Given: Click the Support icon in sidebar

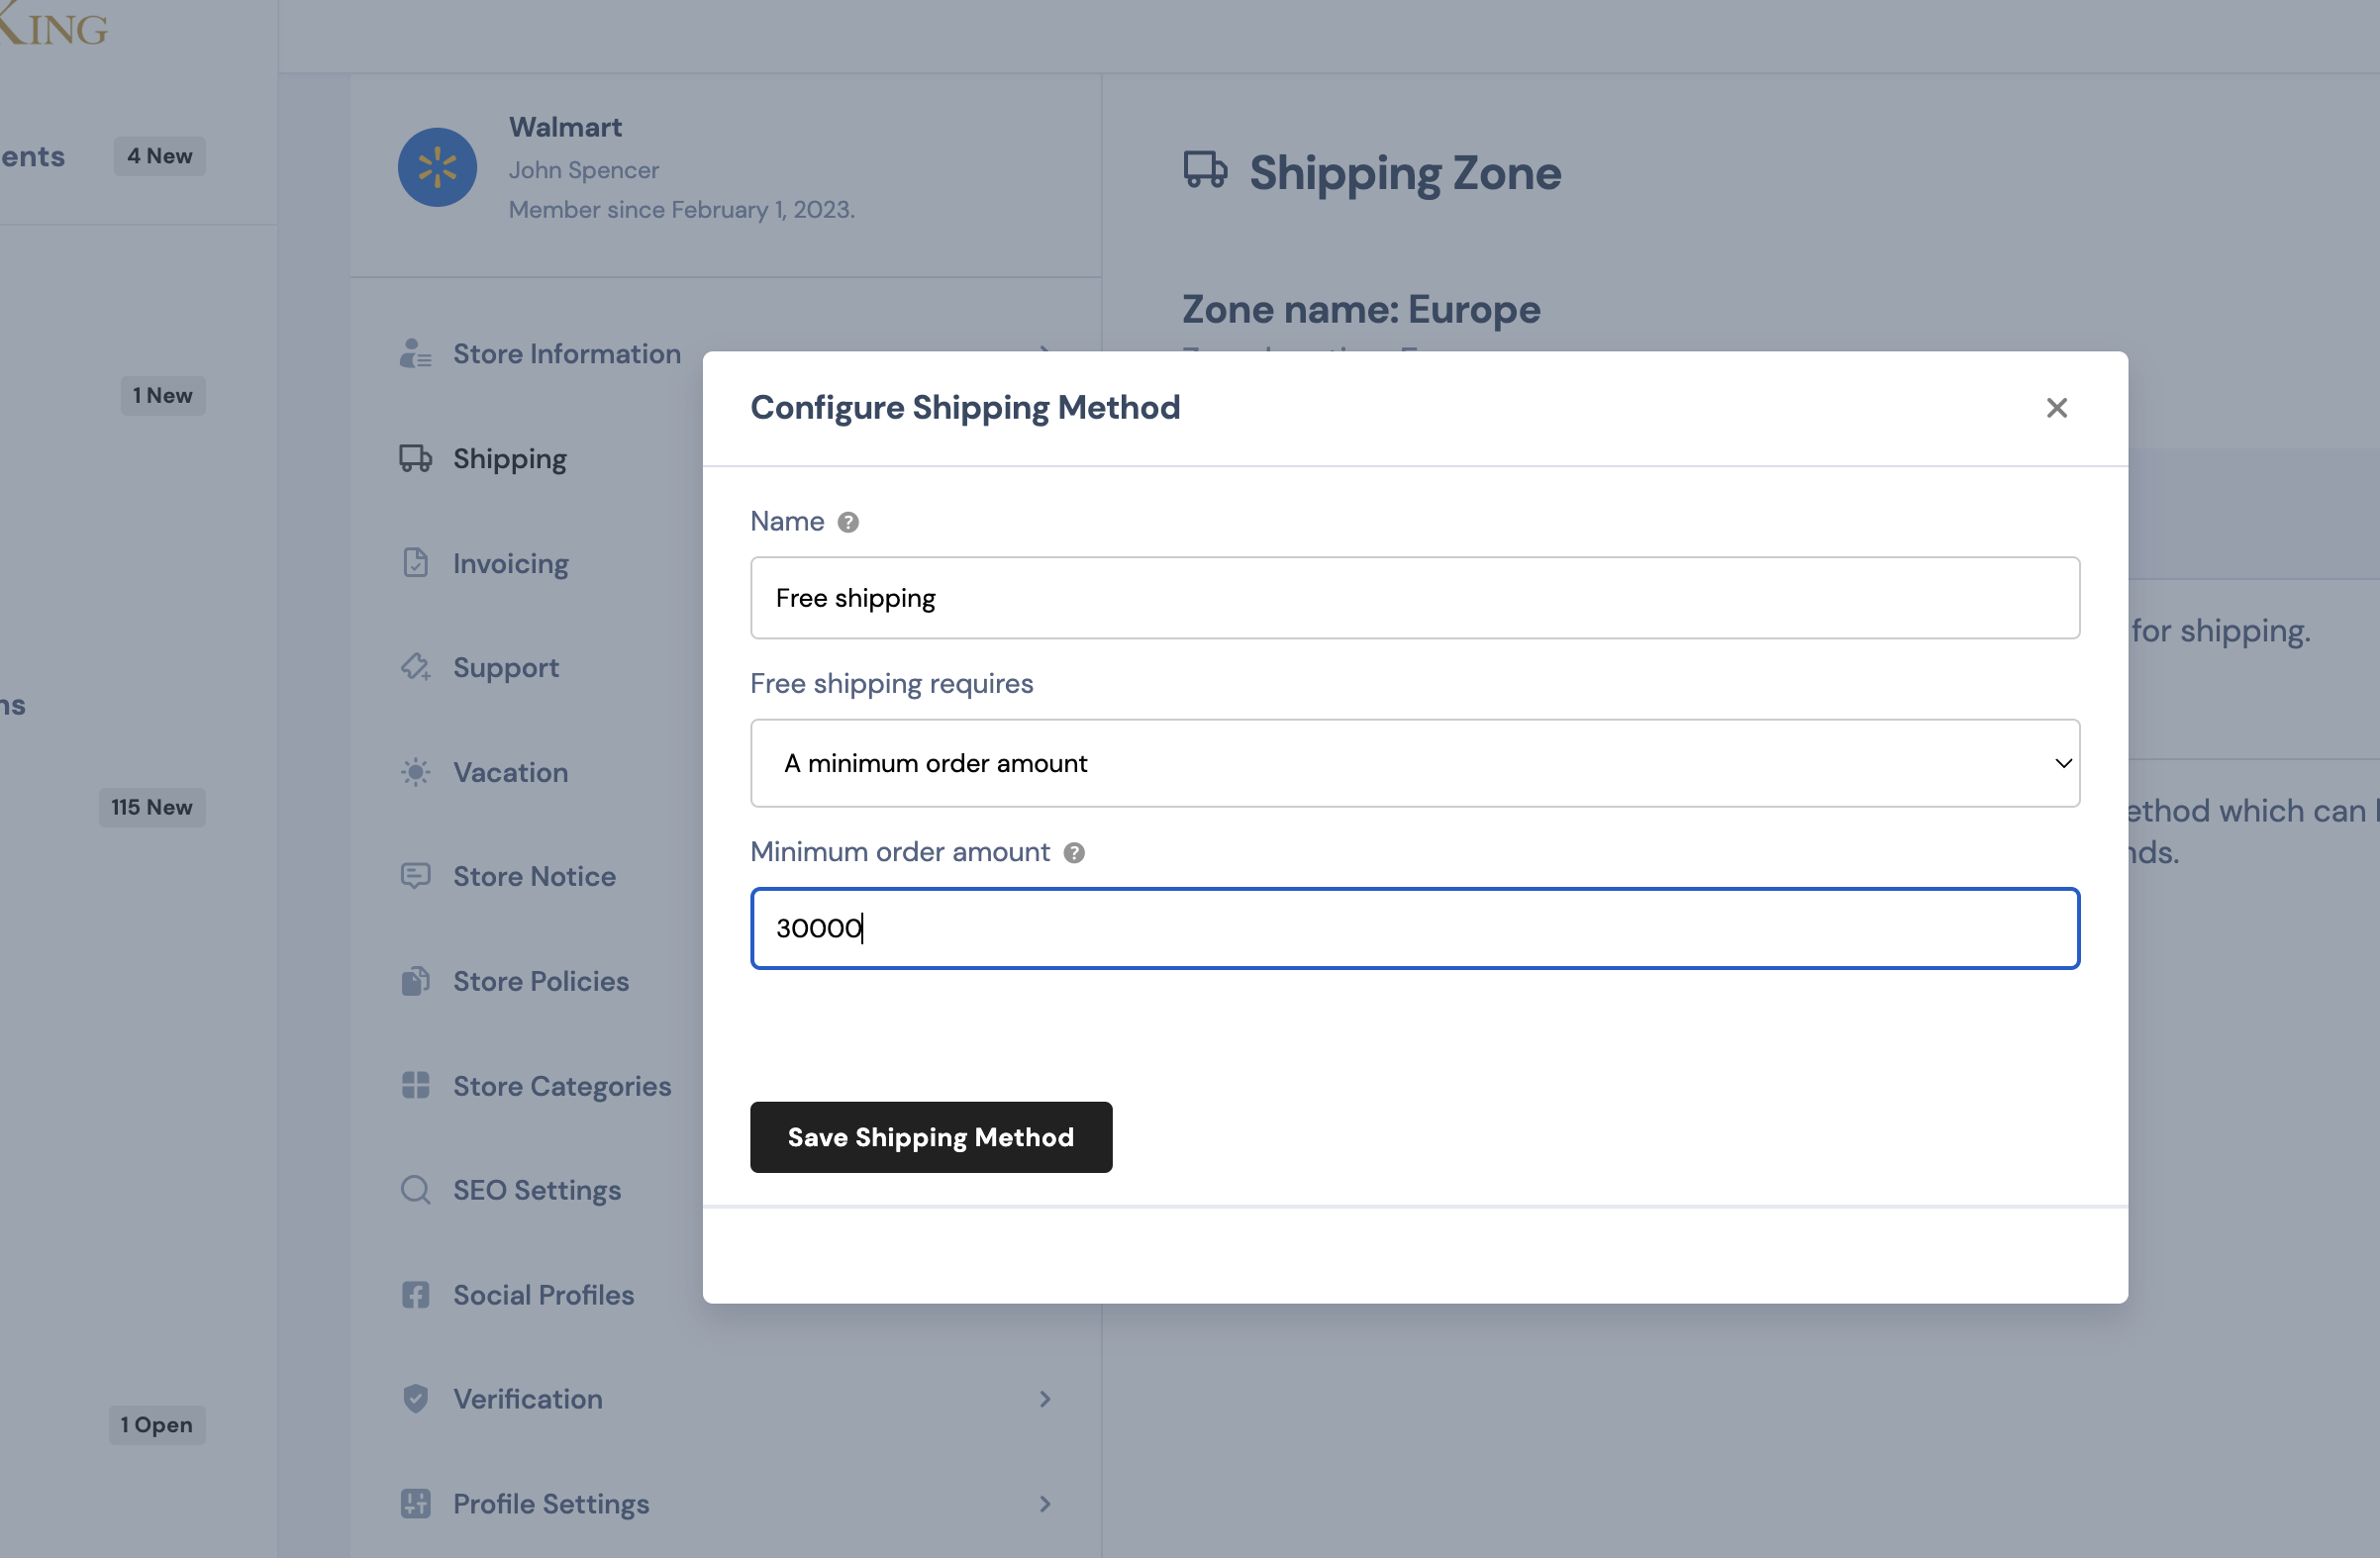Looking at the screenshot, I should [415, 667].
